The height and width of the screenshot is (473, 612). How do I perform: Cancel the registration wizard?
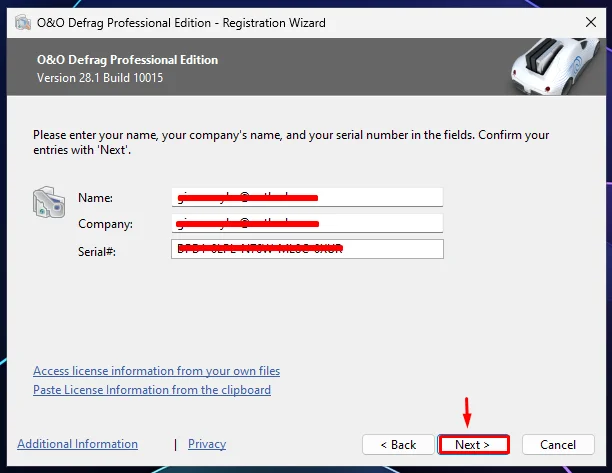coord(558,445)
